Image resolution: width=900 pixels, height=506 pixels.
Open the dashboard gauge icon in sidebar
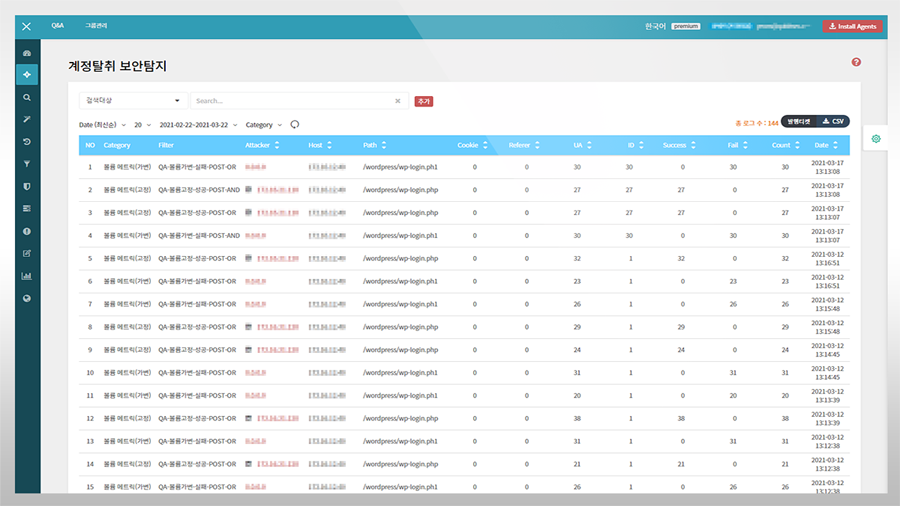27,53
